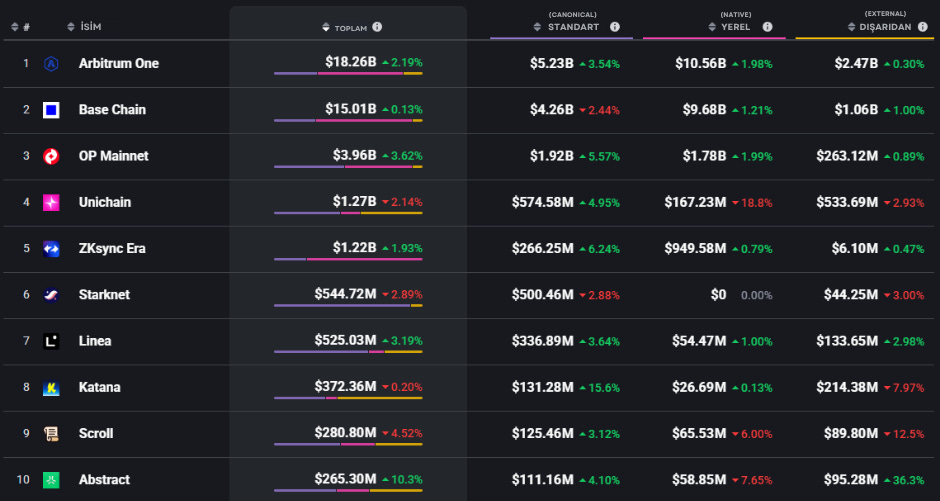Open the info tooltip next to DIŞARIDAN

point(924,27)
